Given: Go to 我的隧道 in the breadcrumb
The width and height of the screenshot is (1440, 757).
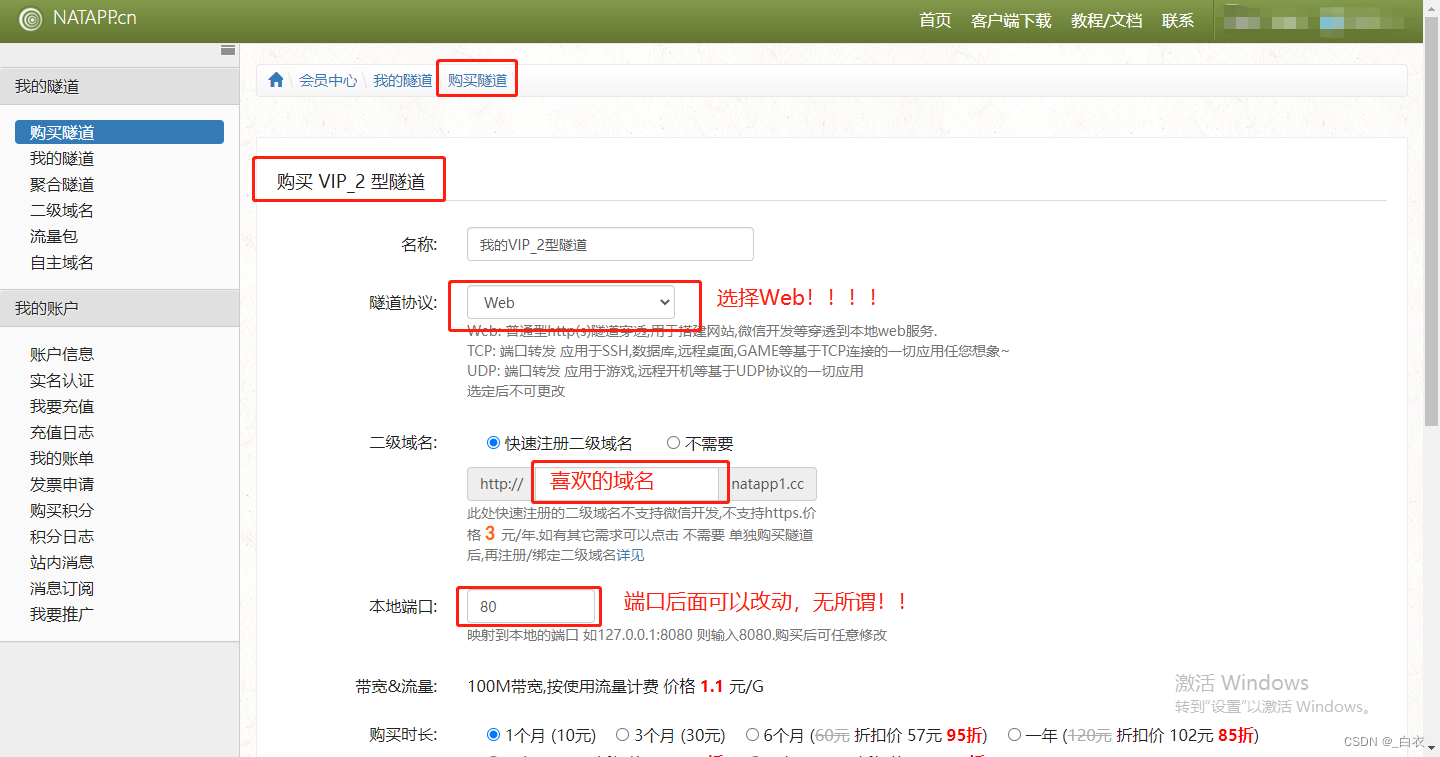Looking at the screenshot, I should point(402,80).
